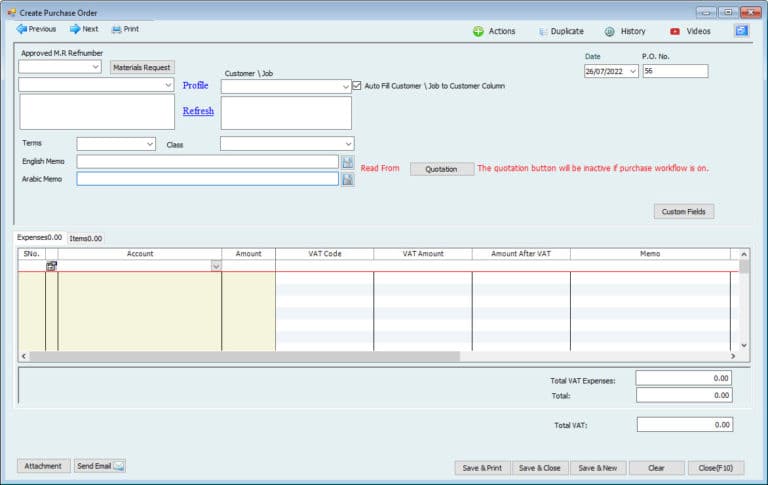Go to Previous purchase order
The image size is (768, 485).
click(36, 29)
